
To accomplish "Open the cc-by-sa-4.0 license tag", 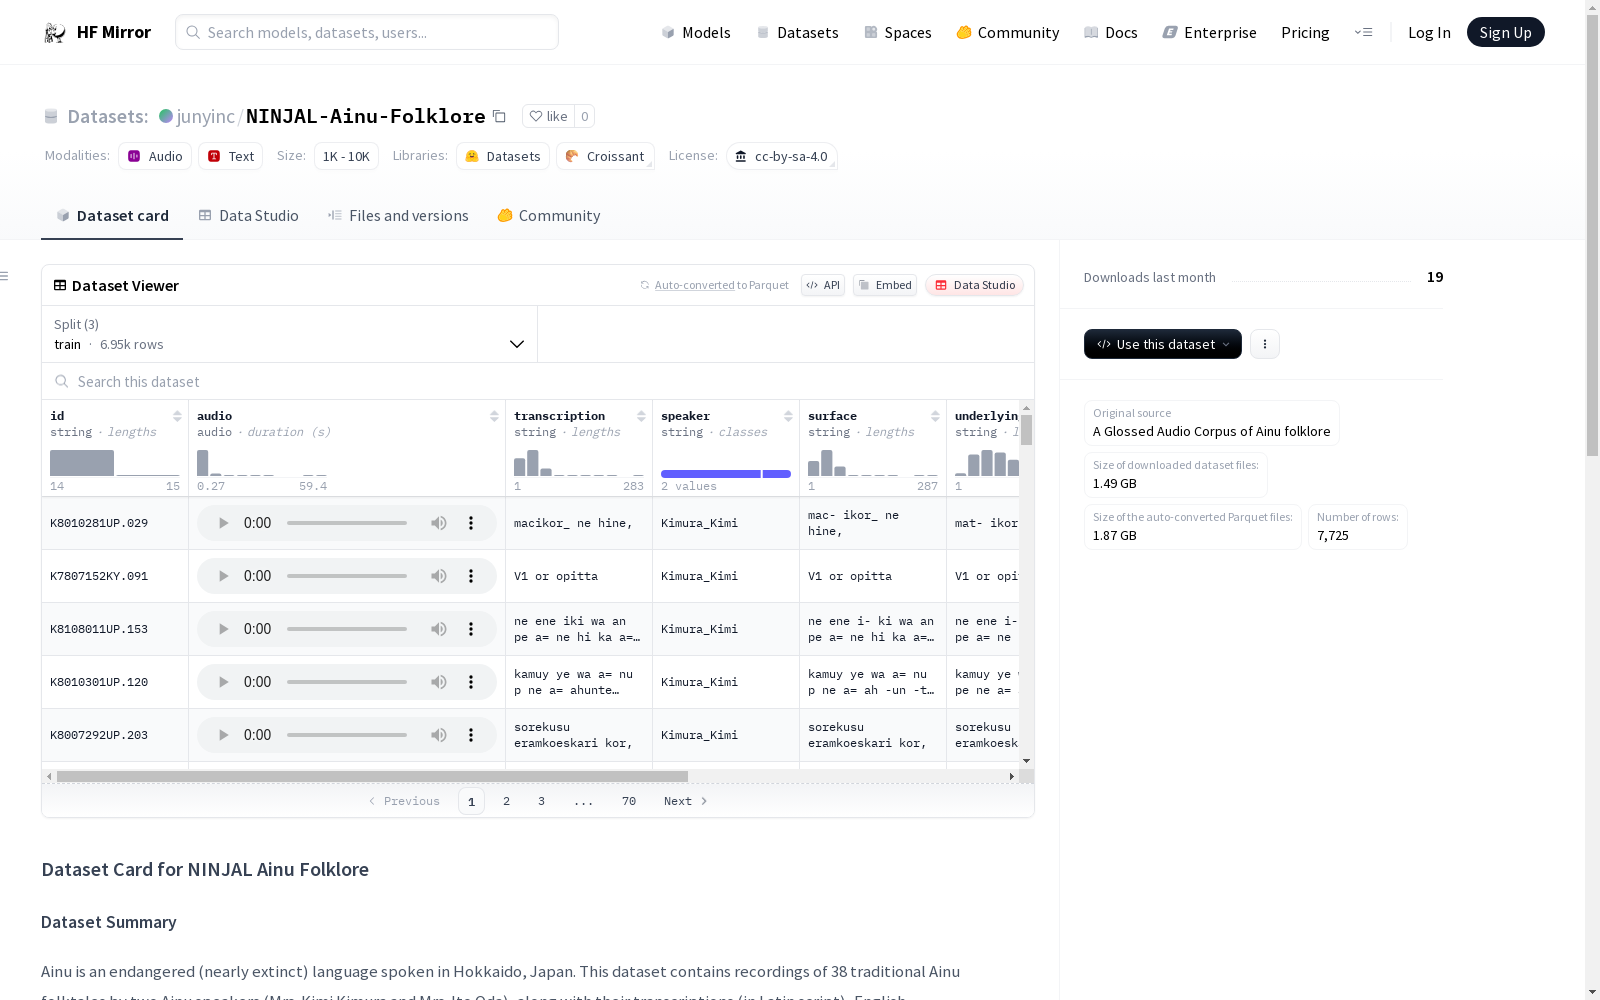I will pos(782,156).
